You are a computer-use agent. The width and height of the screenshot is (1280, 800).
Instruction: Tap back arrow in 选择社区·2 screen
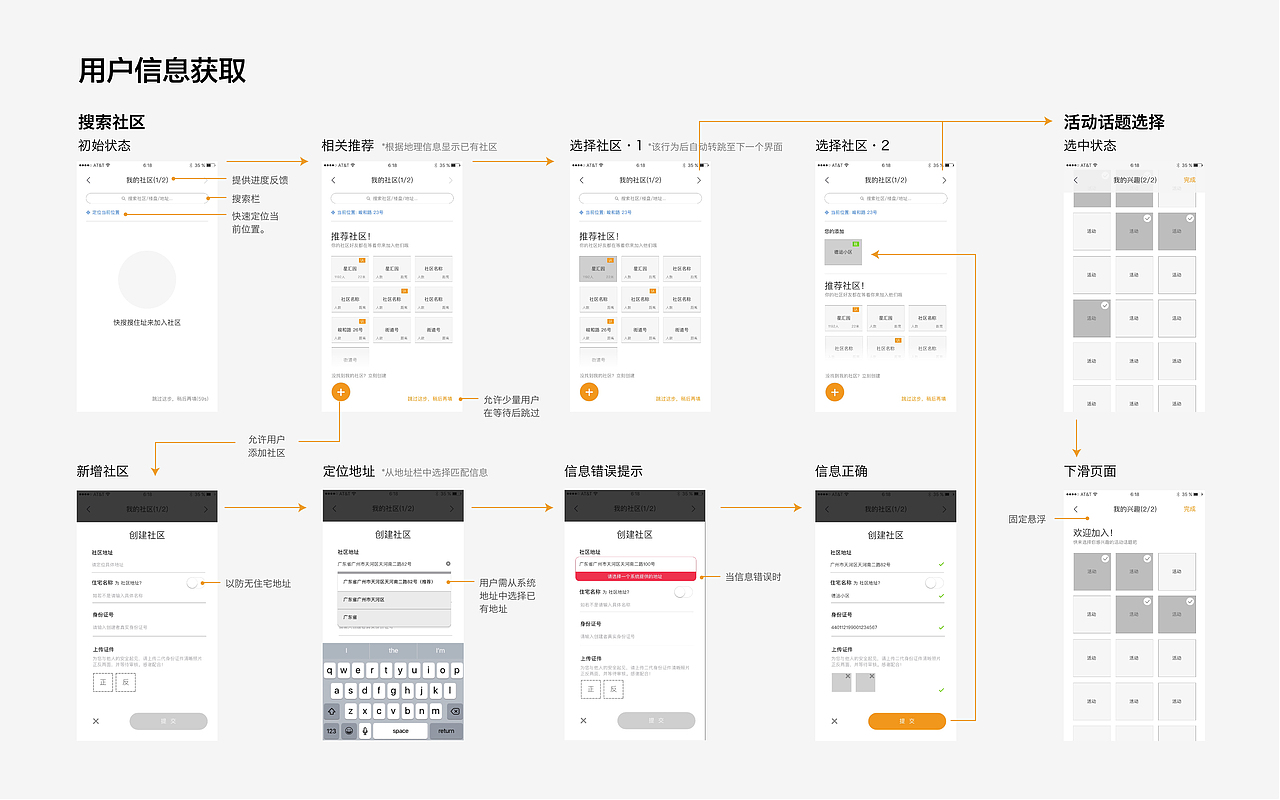(827, 180)
